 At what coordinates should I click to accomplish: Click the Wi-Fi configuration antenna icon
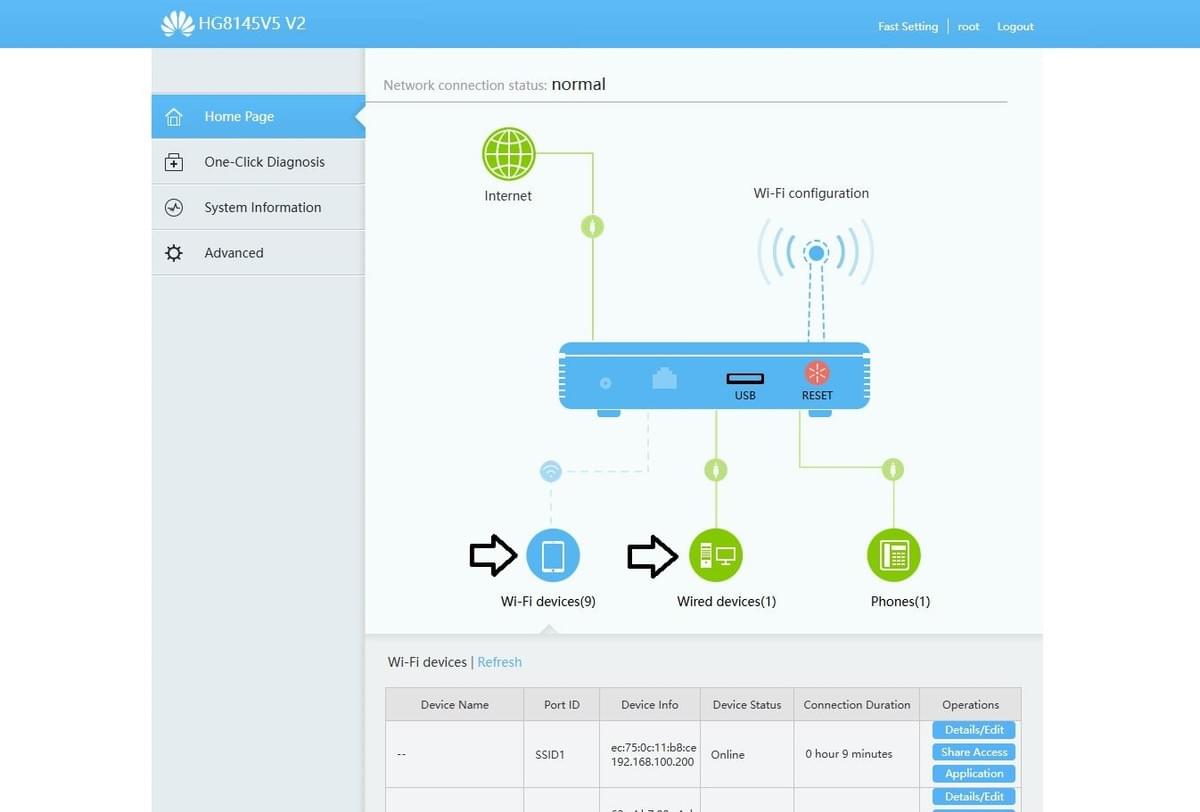coord(816,254)
